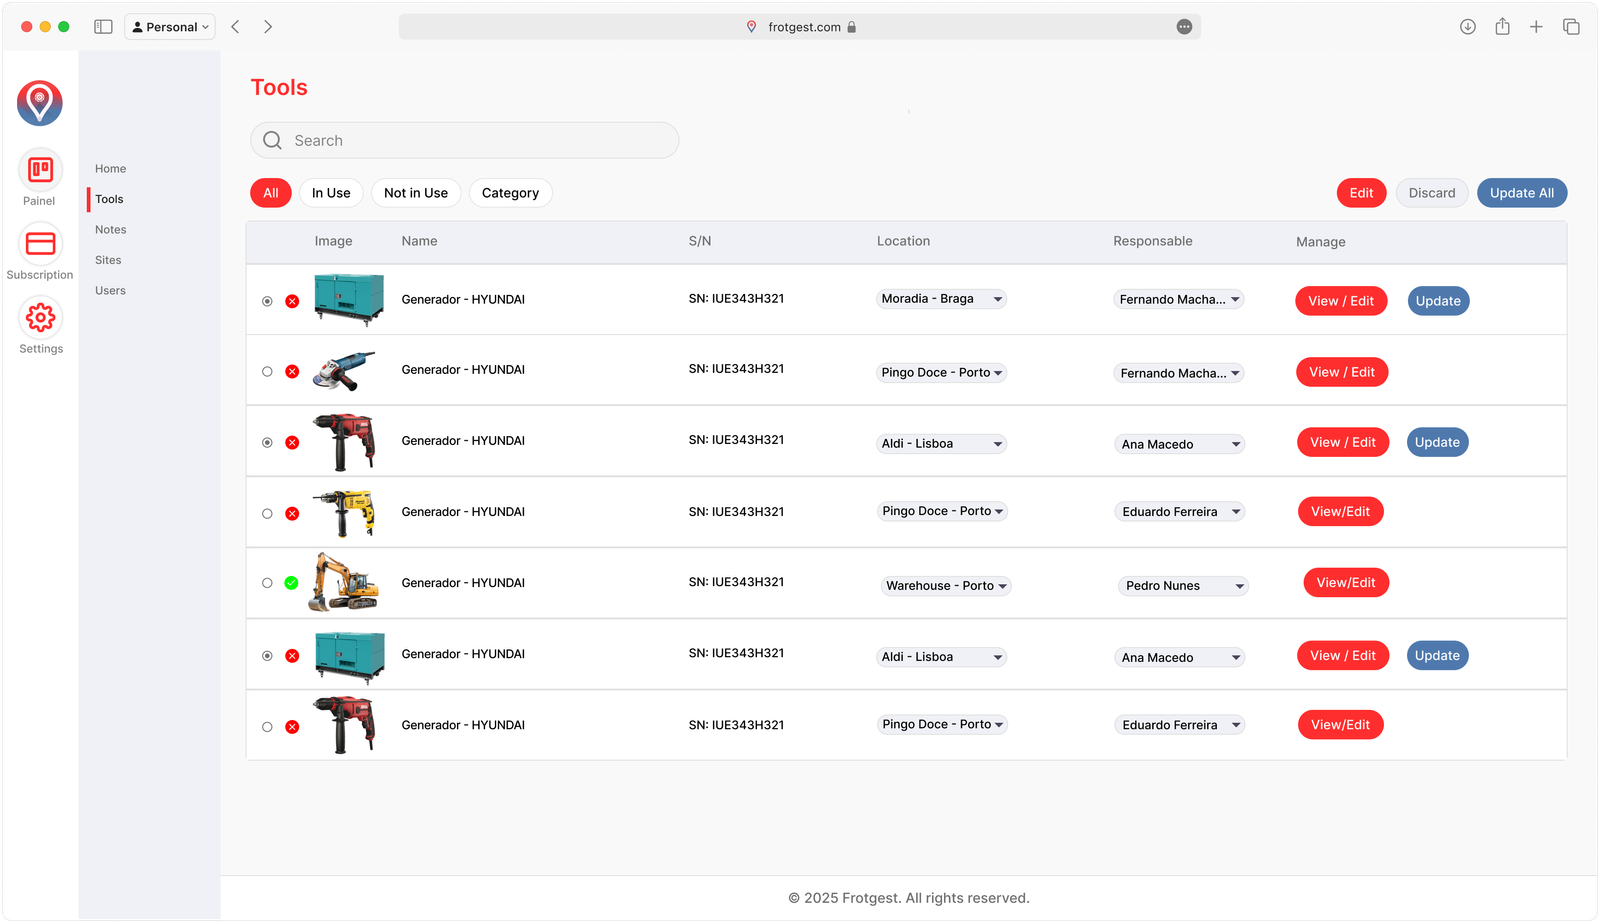
Task: Open Settings gear icon in sidebar
Action: pos(40,318)
